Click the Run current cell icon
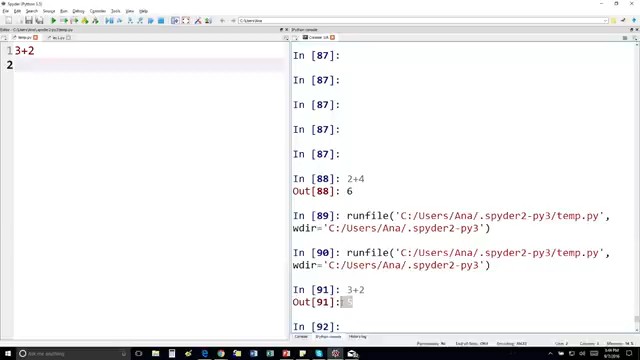Viewport: 640px width, 360px height. click(64, 20)
